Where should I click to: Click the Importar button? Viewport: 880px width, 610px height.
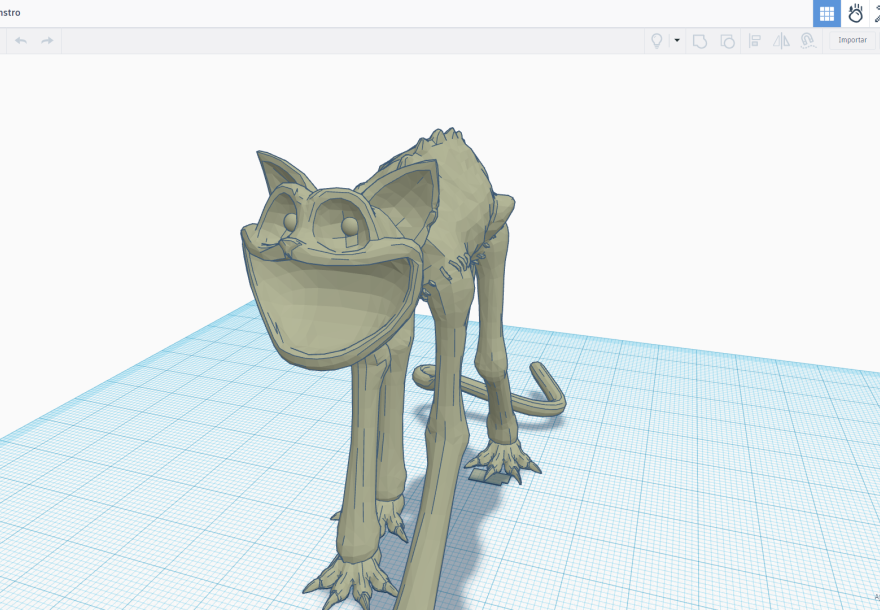[852, 40]
